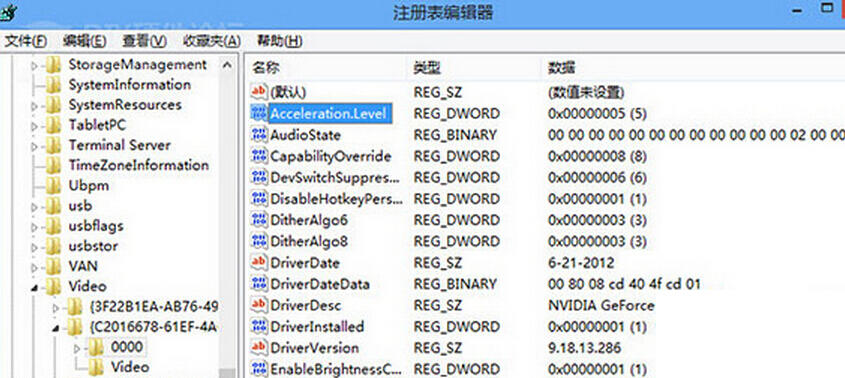
Task: Select the usb key label
Action: click(80, 206)
